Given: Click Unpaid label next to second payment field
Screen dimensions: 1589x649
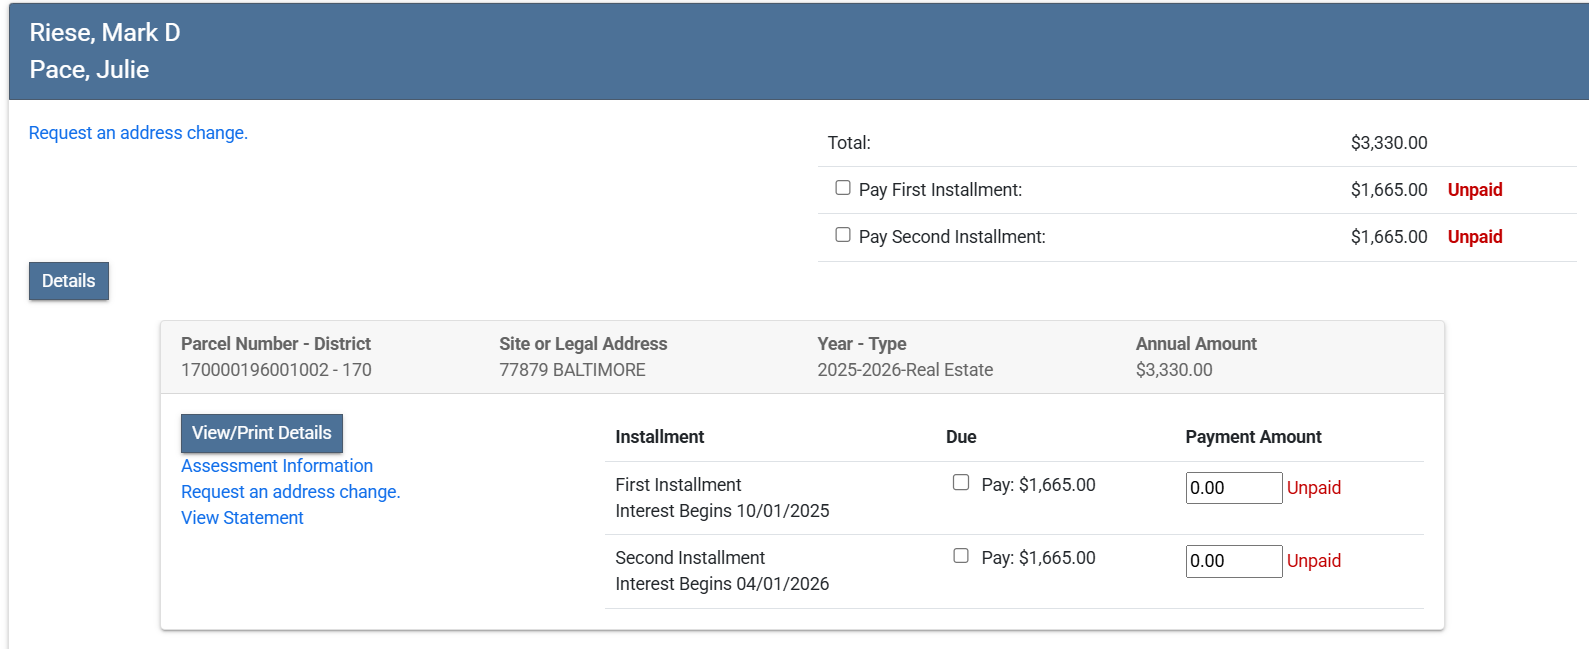Looking at the screenshot, I should point(1314,561).
